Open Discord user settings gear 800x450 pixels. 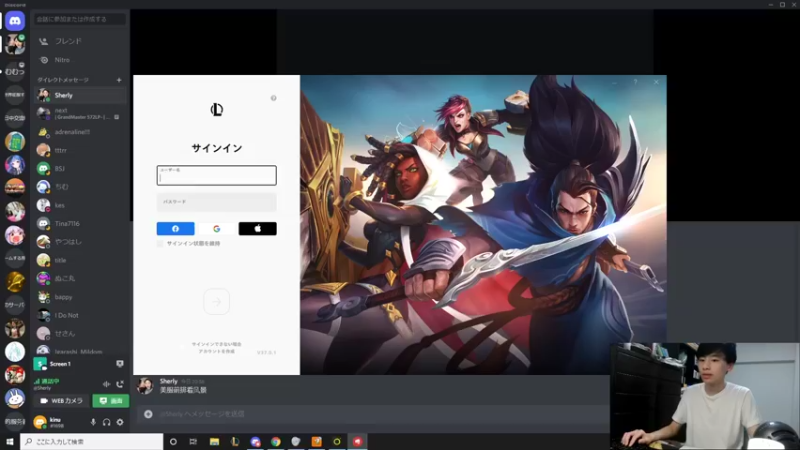pos(120,422)
